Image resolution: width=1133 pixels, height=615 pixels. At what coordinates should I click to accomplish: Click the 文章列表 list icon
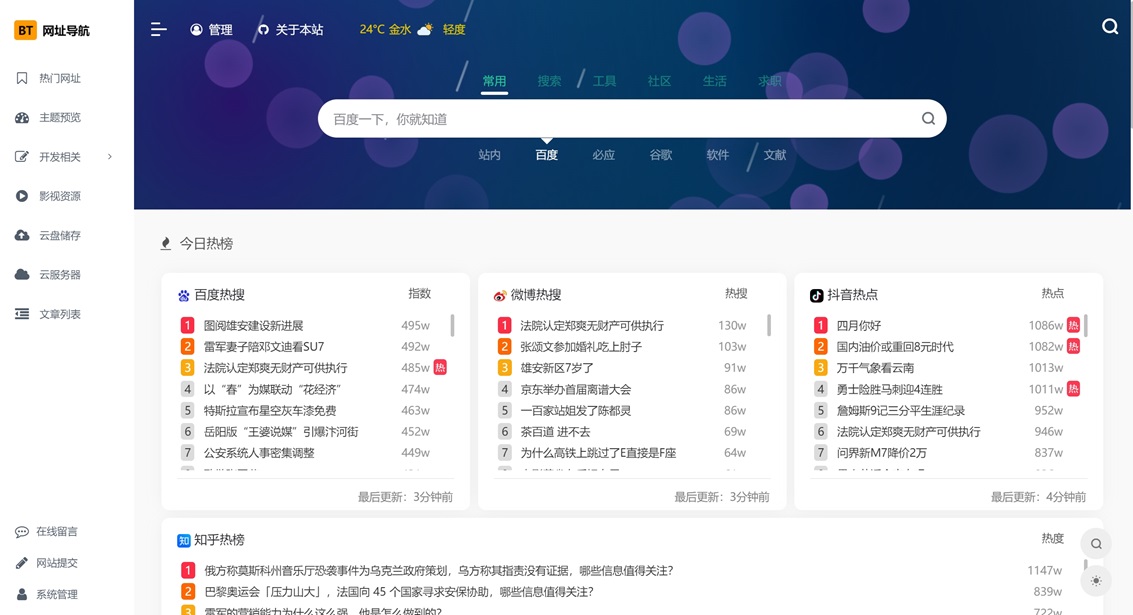(x=22, y=314)
